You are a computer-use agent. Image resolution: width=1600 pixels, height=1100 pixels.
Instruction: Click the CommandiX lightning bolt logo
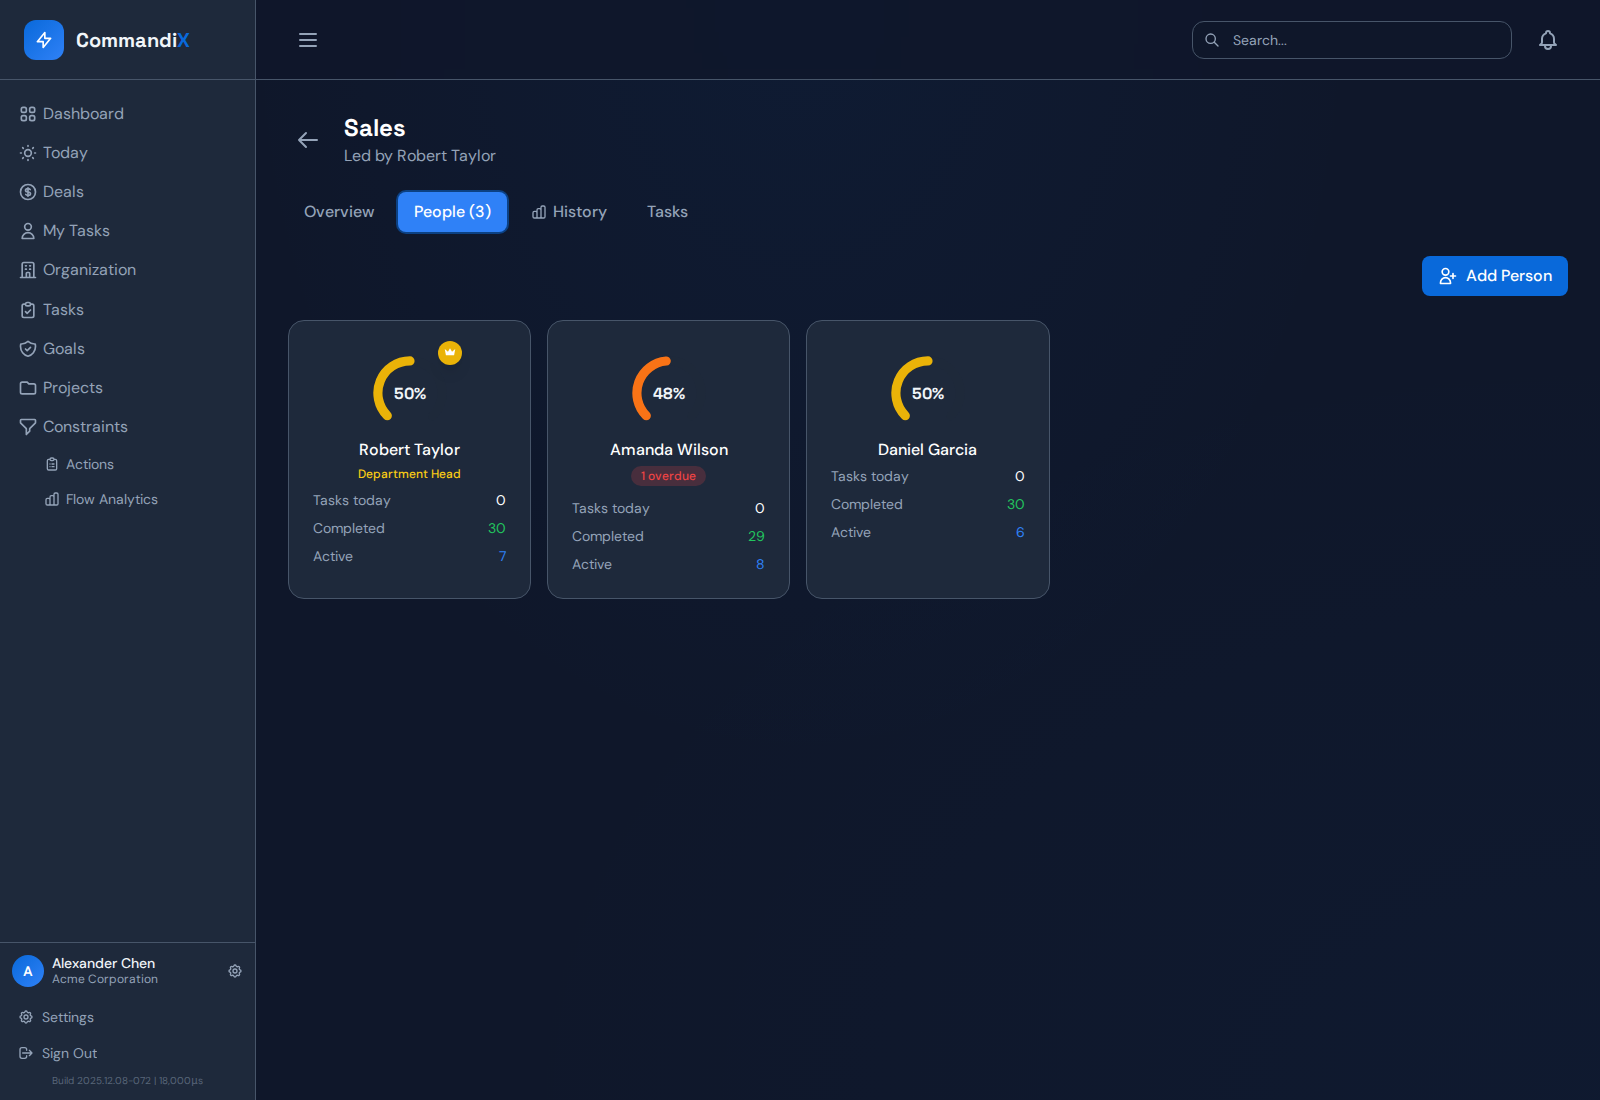click(x=44, y=40)
